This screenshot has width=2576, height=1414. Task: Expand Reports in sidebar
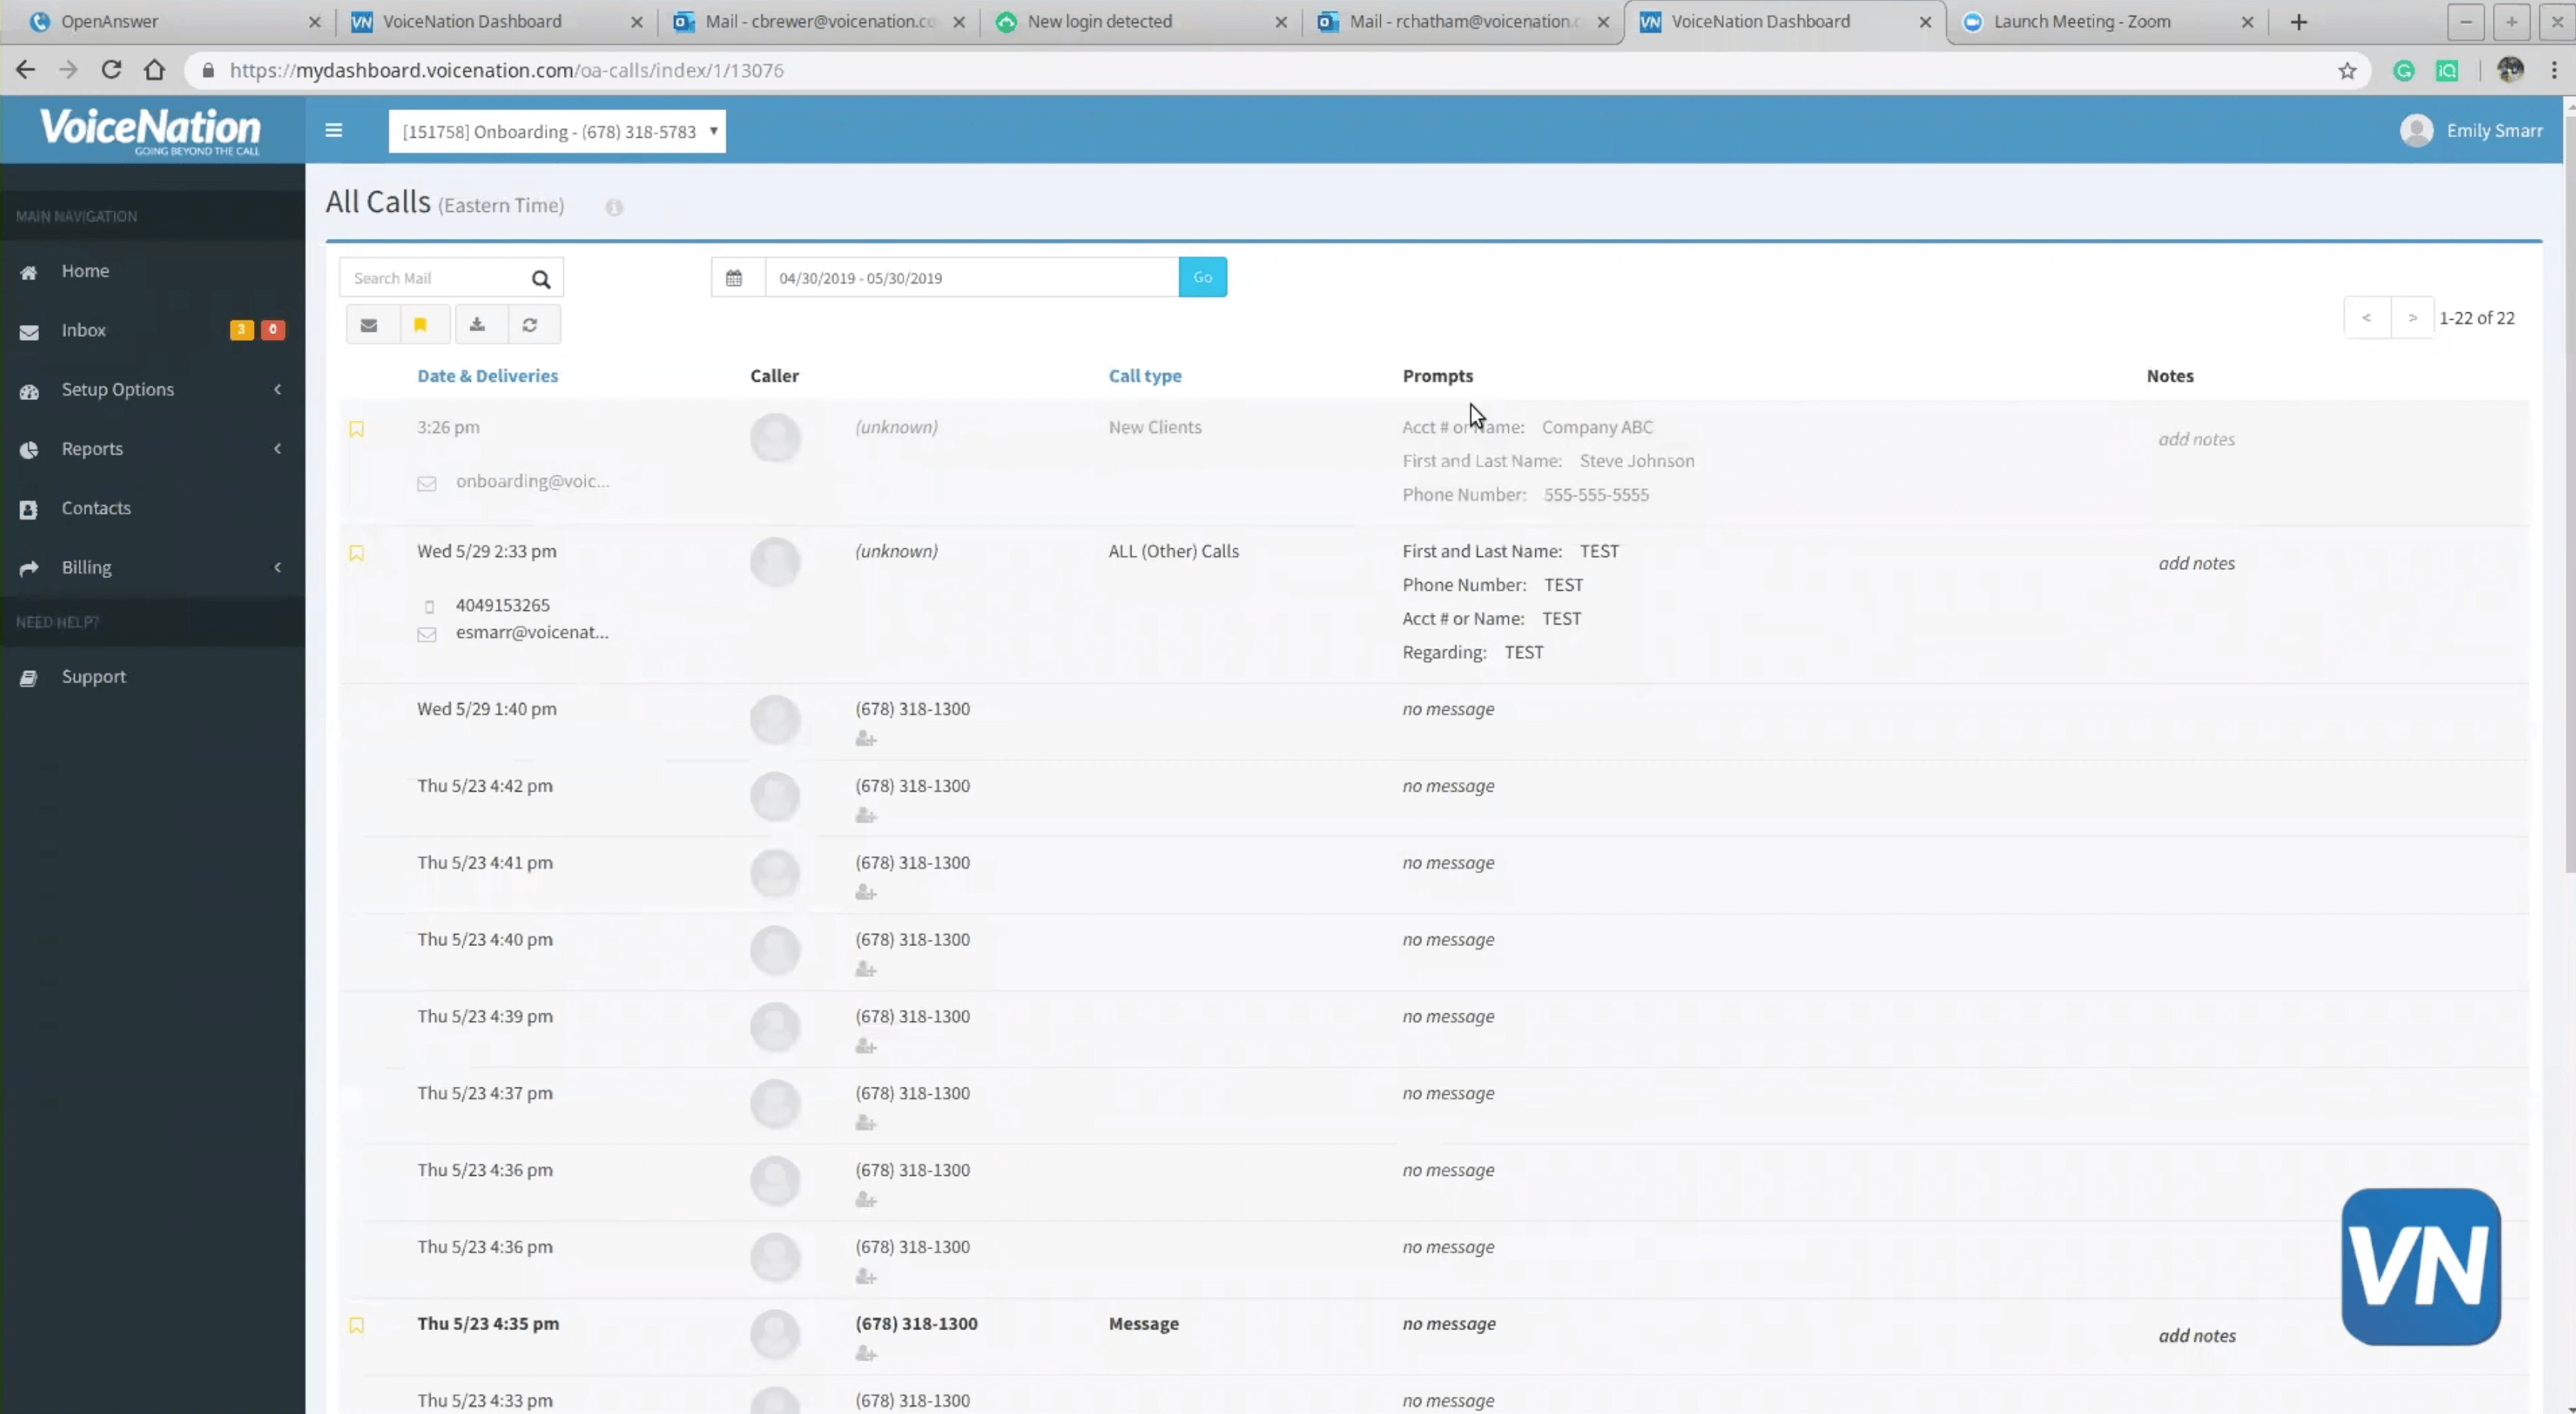(x=152, y=448)
